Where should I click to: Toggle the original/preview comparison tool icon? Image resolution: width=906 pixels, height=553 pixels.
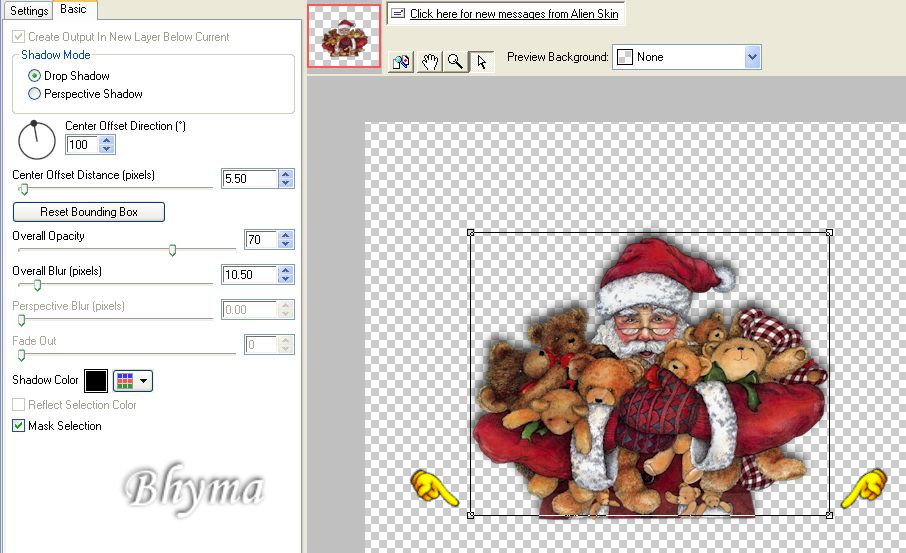point(400,61)
